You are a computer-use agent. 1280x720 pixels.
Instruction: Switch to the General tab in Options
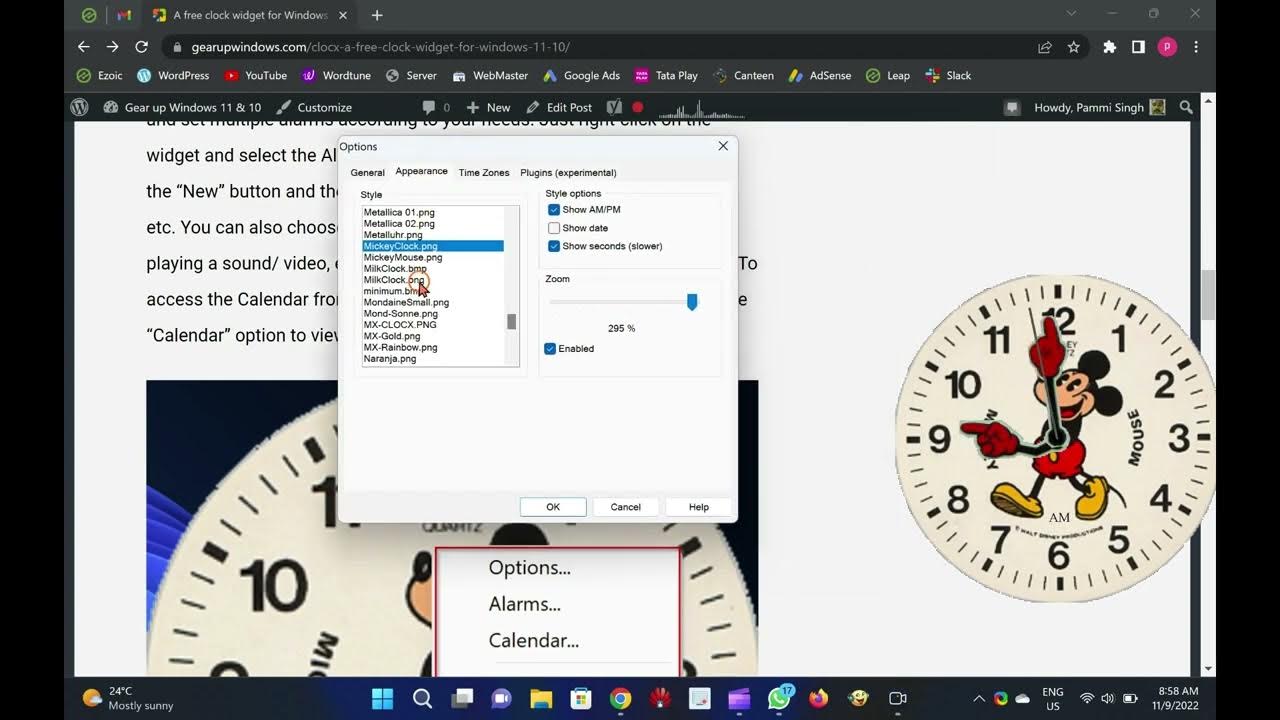pyautogui.click(x=367, y=172)
